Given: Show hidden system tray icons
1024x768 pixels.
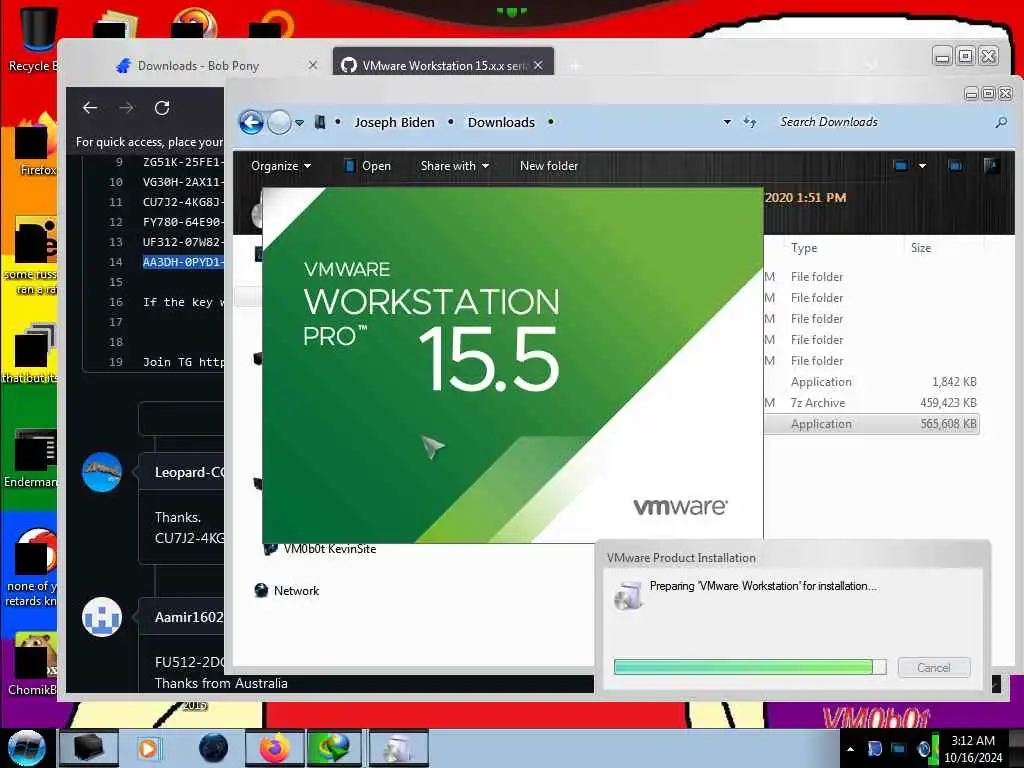Looking at the screenshot, I should click(850, 749).
